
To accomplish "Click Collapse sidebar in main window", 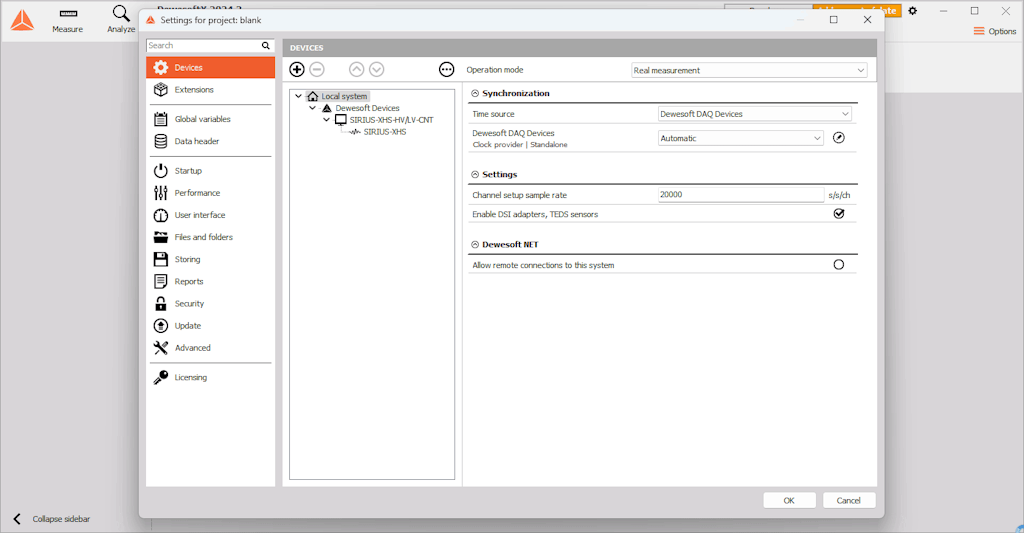I will click(52, 519).
